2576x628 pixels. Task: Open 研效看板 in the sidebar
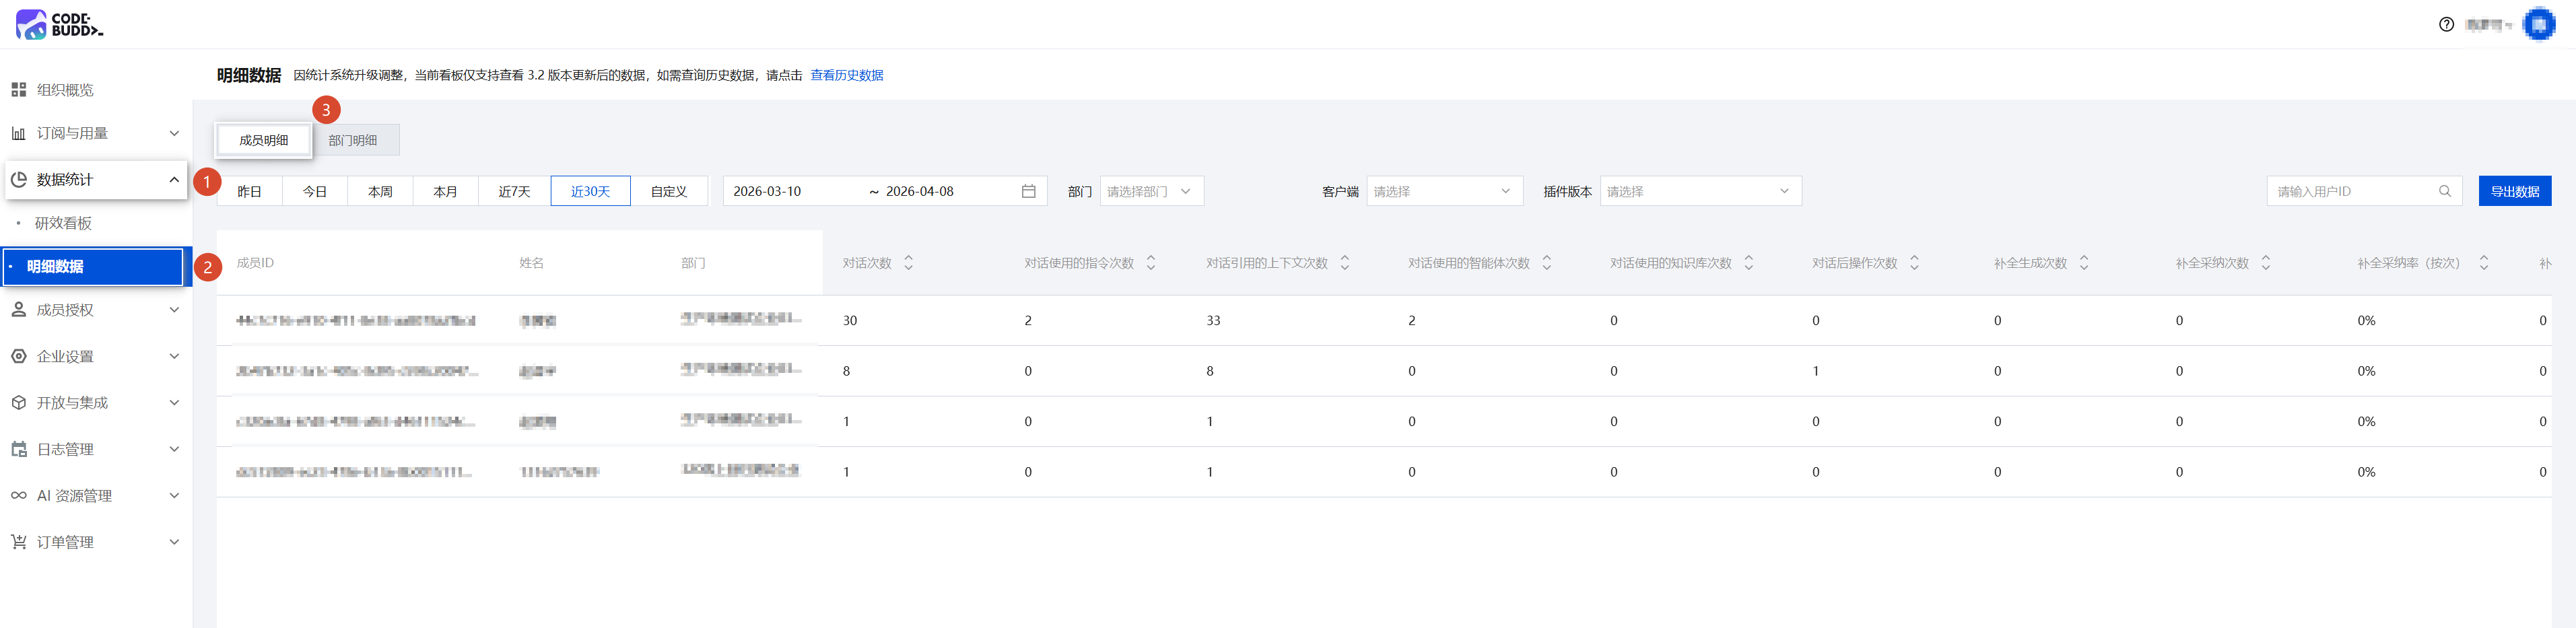[63, 223]
